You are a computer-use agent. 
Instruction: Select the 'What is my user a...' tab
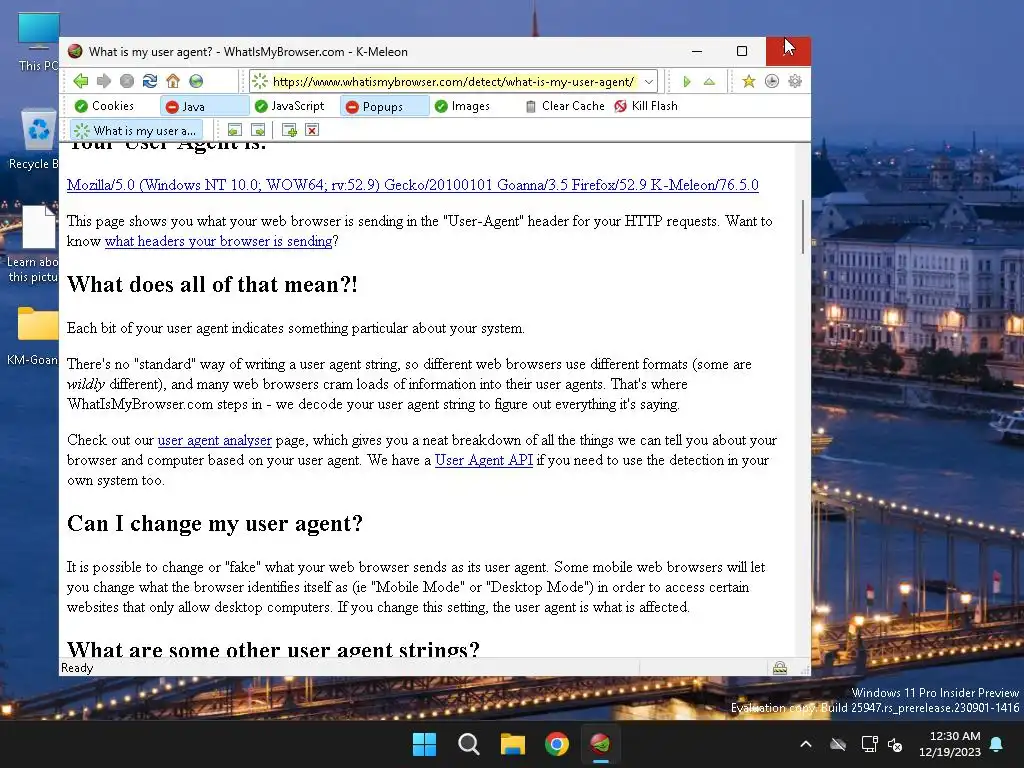point(136,131)
